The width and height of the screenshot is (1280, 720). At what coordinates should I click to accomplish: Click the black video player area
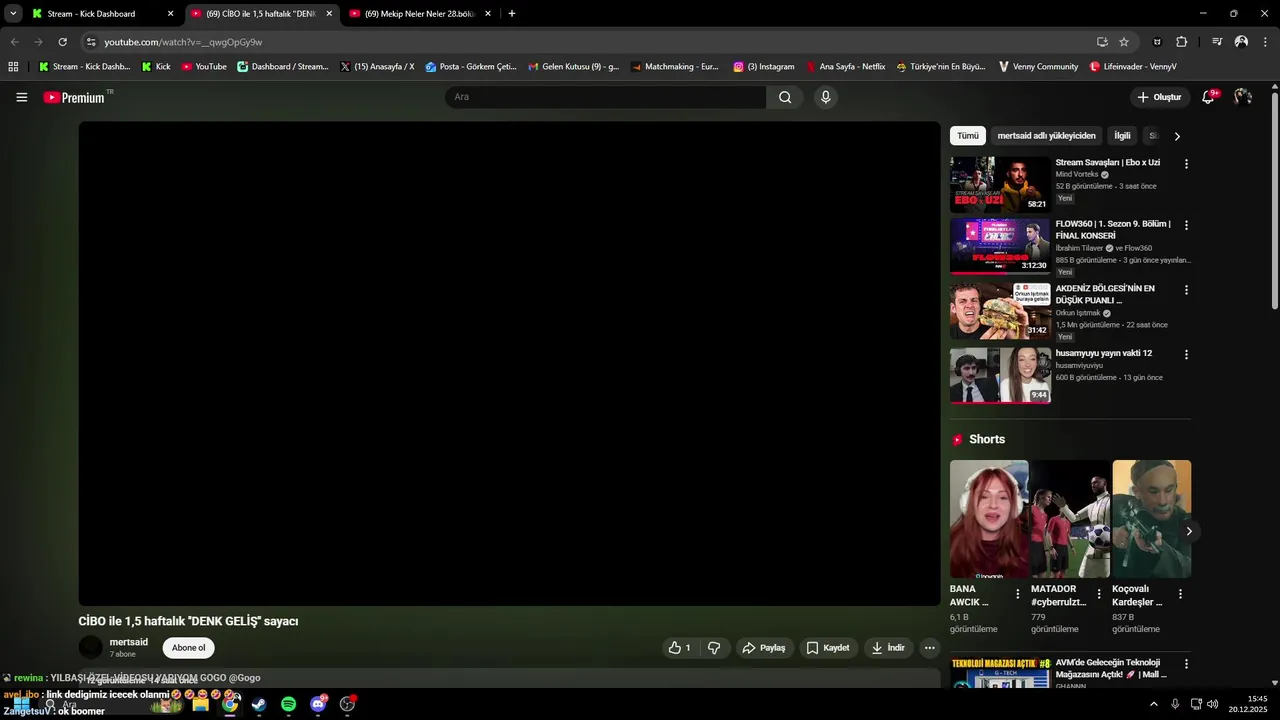pos(509,364)
